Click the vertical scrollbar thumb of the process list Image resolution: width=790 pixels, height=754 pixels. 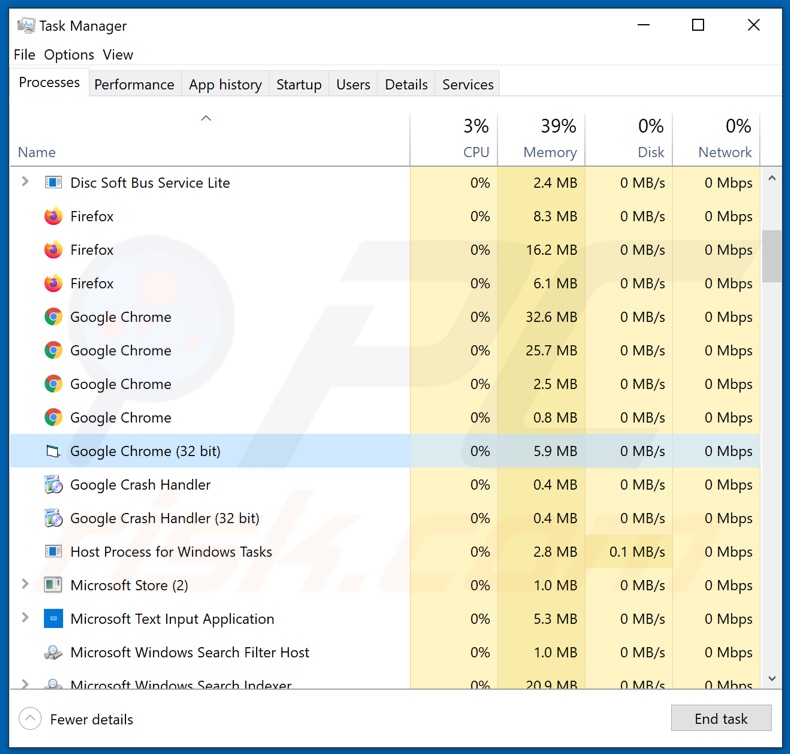(771, 256)
